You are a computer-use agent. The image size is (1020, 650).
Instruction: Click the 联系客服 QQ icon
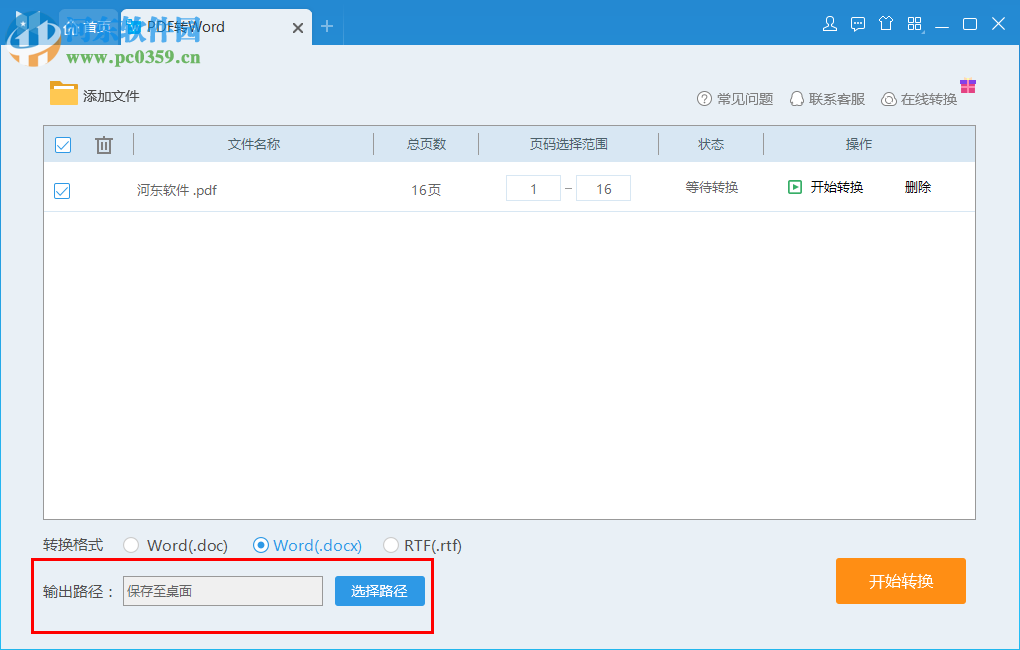(796, 99)
